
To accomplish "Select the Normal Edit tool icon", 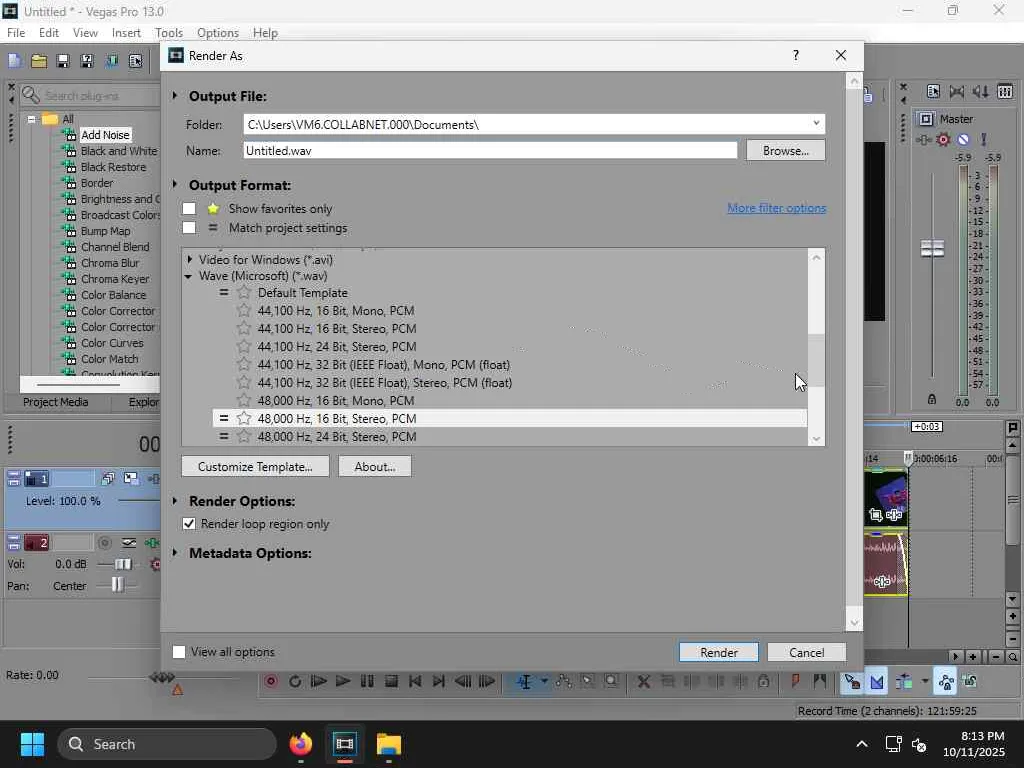I will click(524, 682).
